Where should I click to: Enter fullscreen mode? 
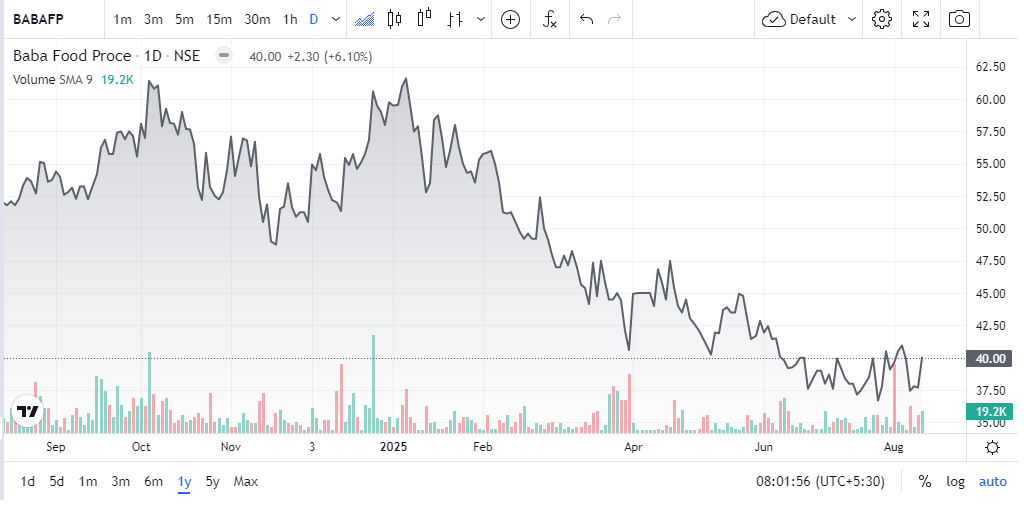921,19
